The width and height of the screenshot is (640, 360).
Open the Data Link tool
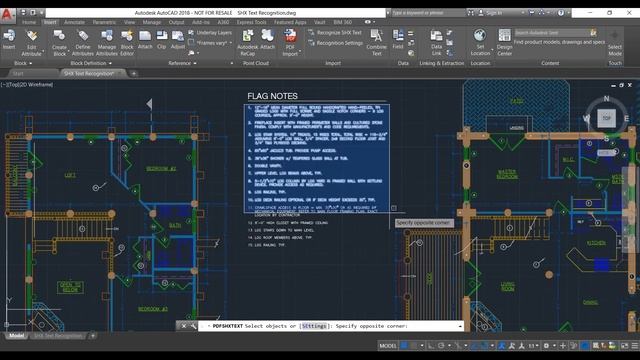click(x=436, y=42)
